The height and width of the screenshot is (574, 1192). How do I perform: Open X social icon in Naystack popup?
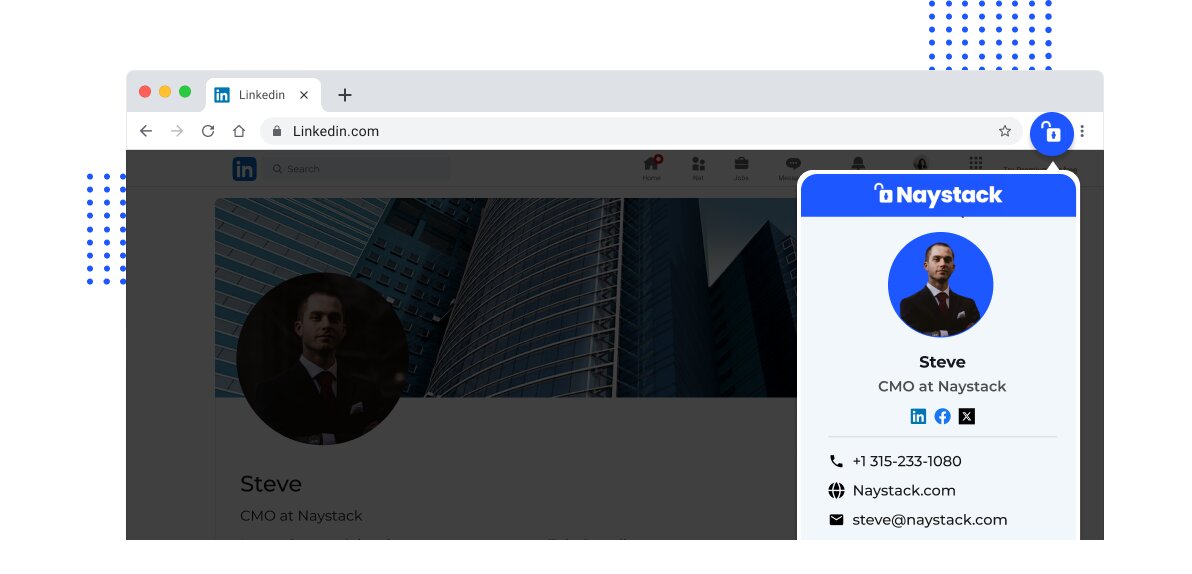click(x=966, y=416)
